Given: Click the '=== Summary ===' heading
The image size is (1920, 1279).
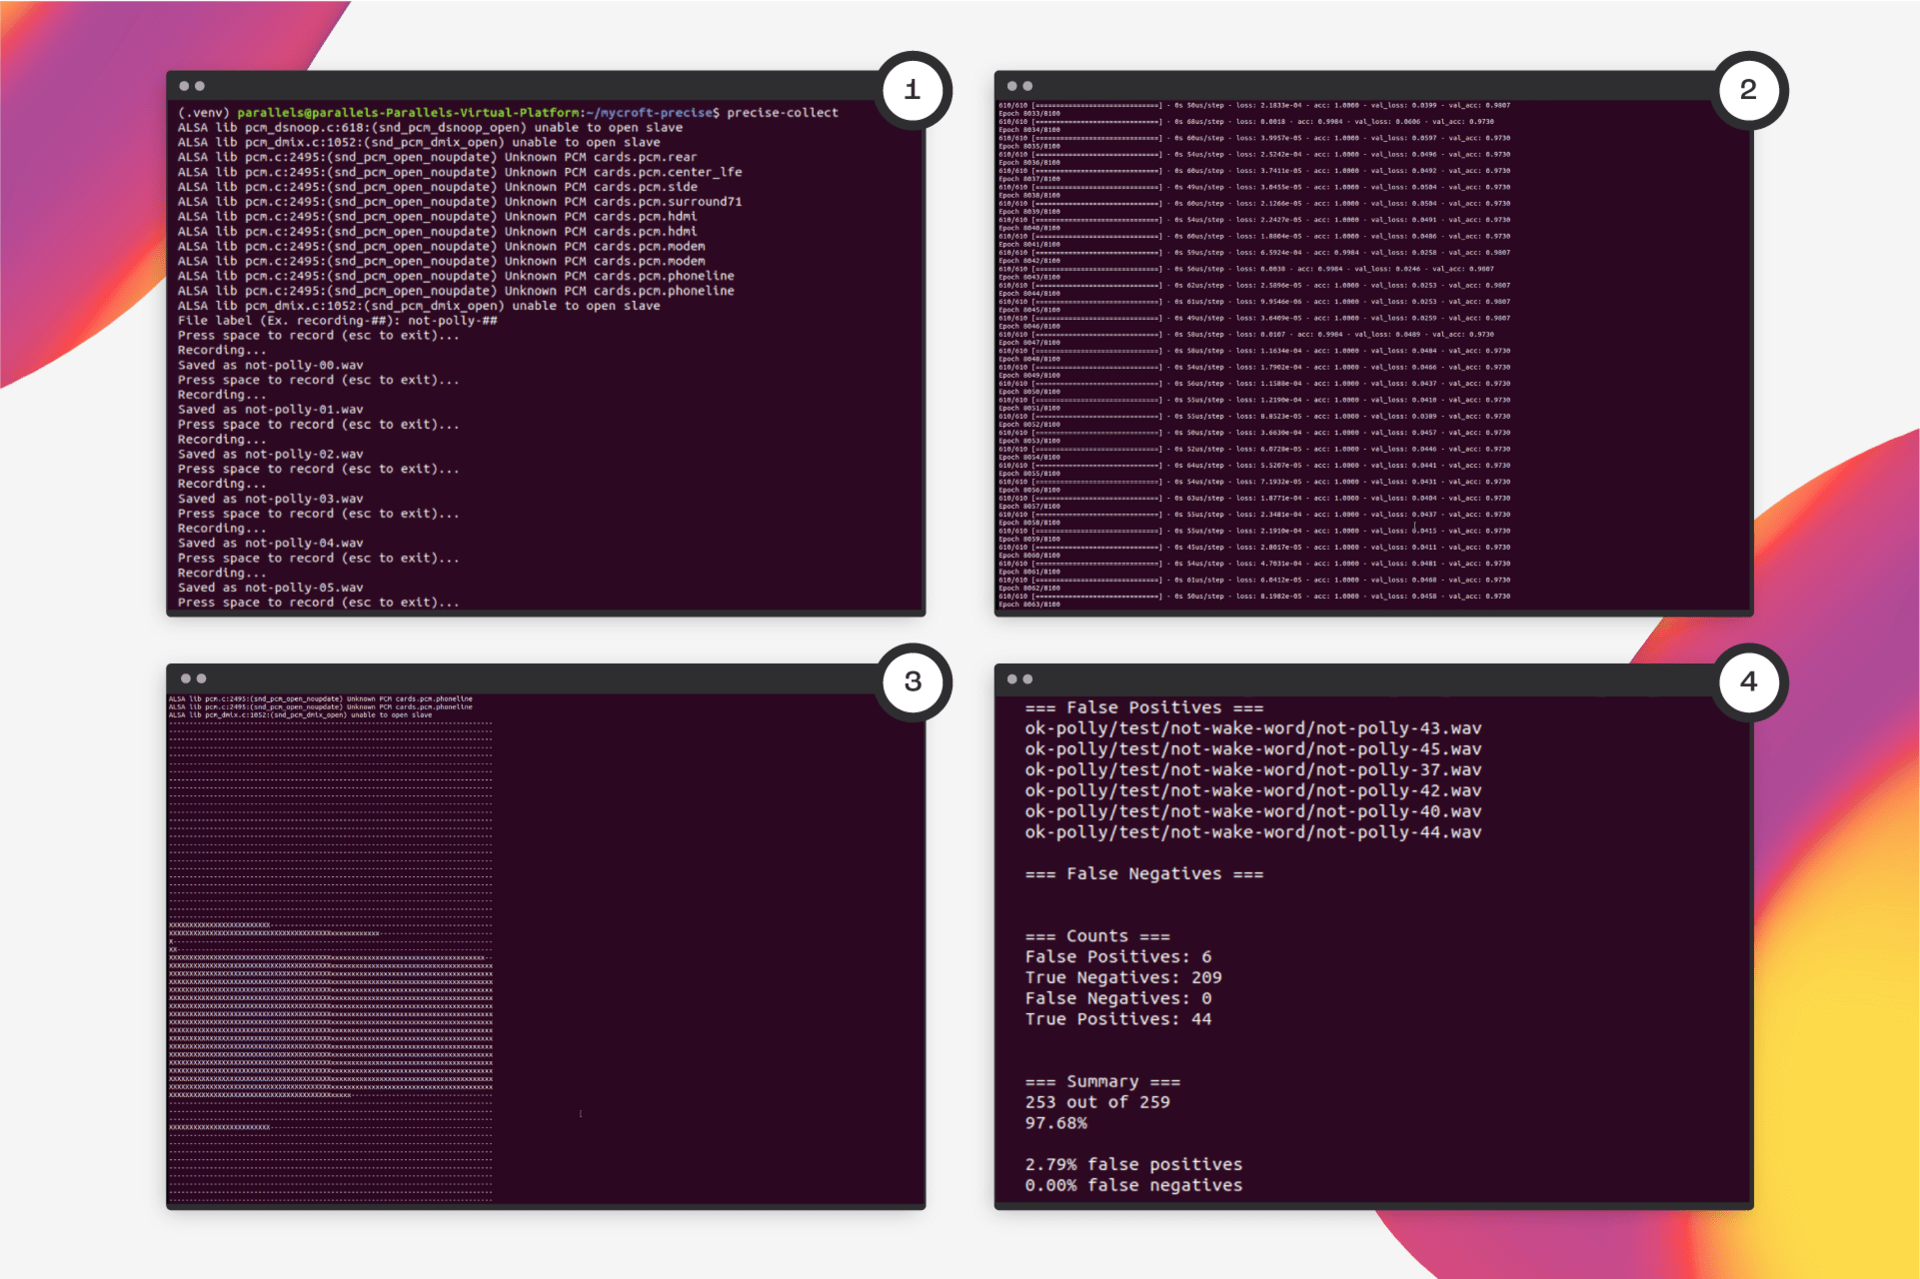Looking at the screenshot, I should (1102, 1082).
